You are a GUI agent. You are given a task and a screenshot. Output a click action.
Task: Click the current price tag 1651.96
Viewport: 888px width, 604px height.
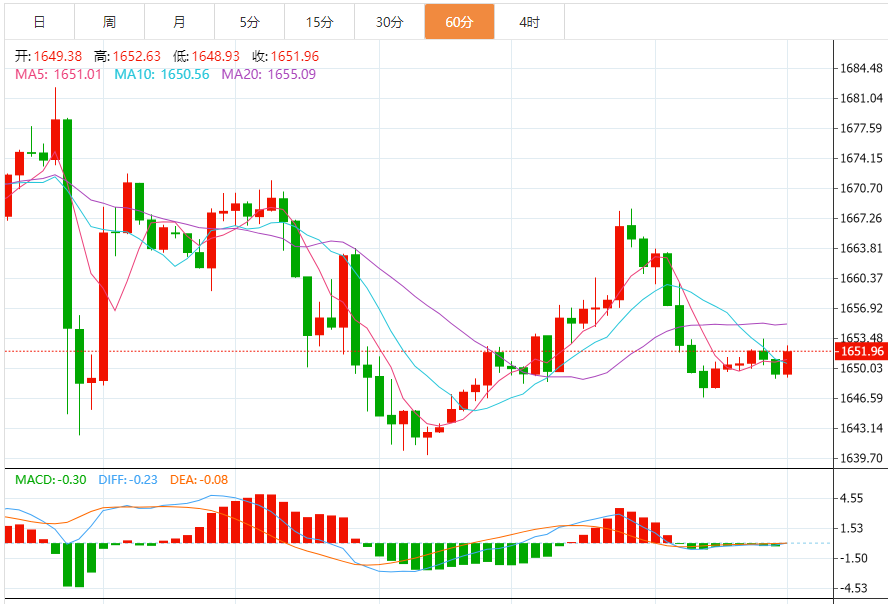point(860,351)
